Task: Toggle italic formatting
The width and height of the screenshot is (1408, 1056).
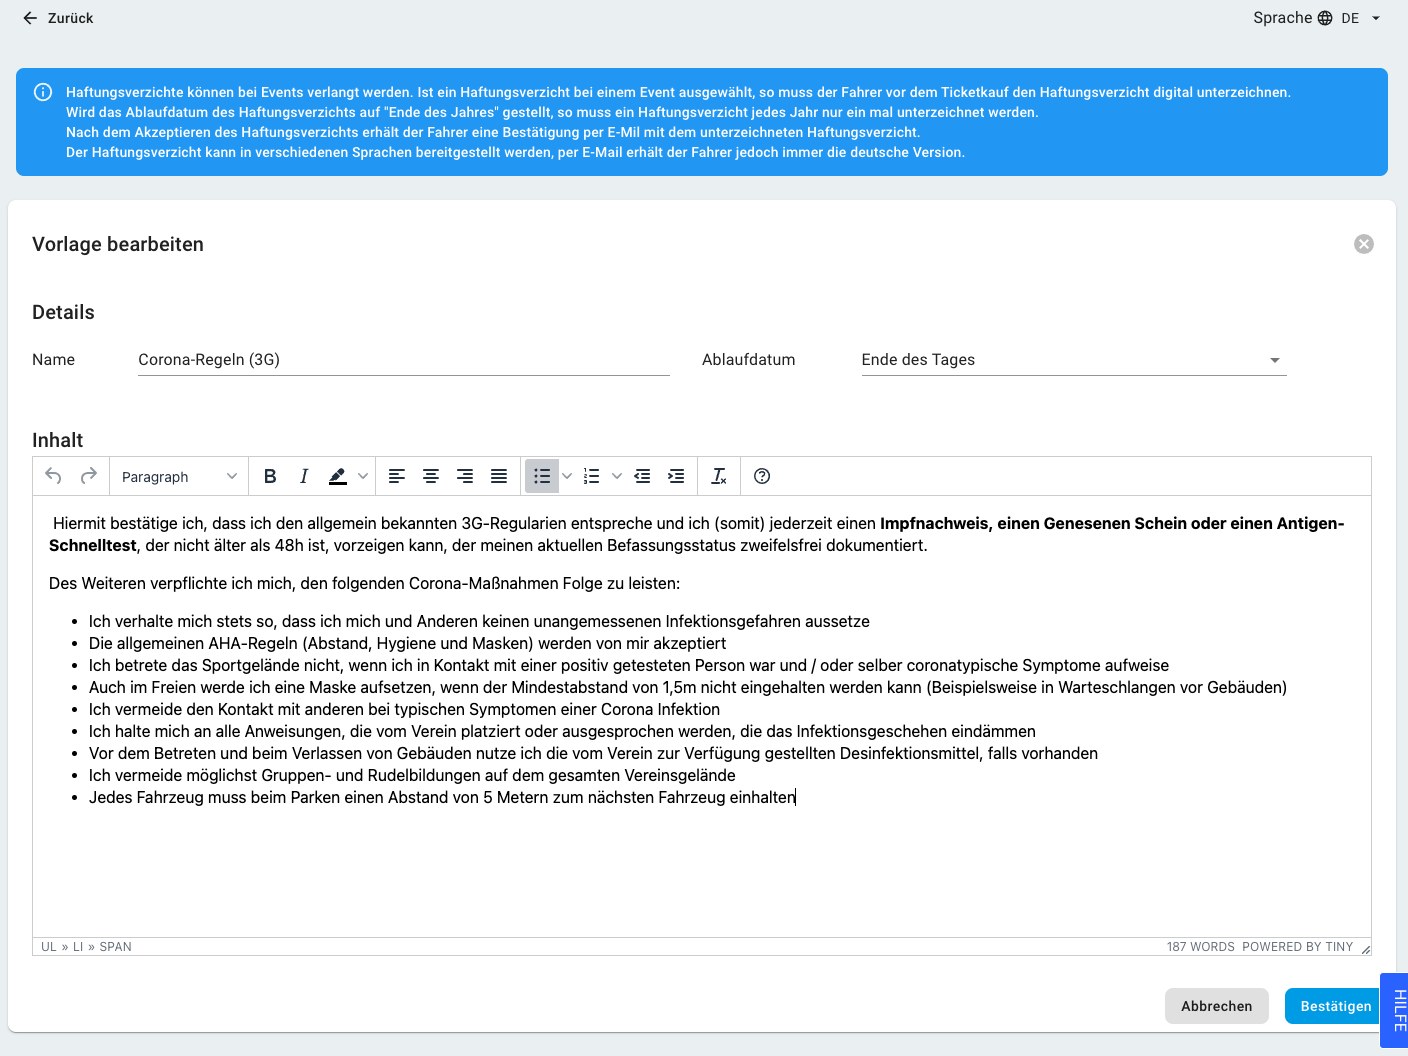Action: 303,476
